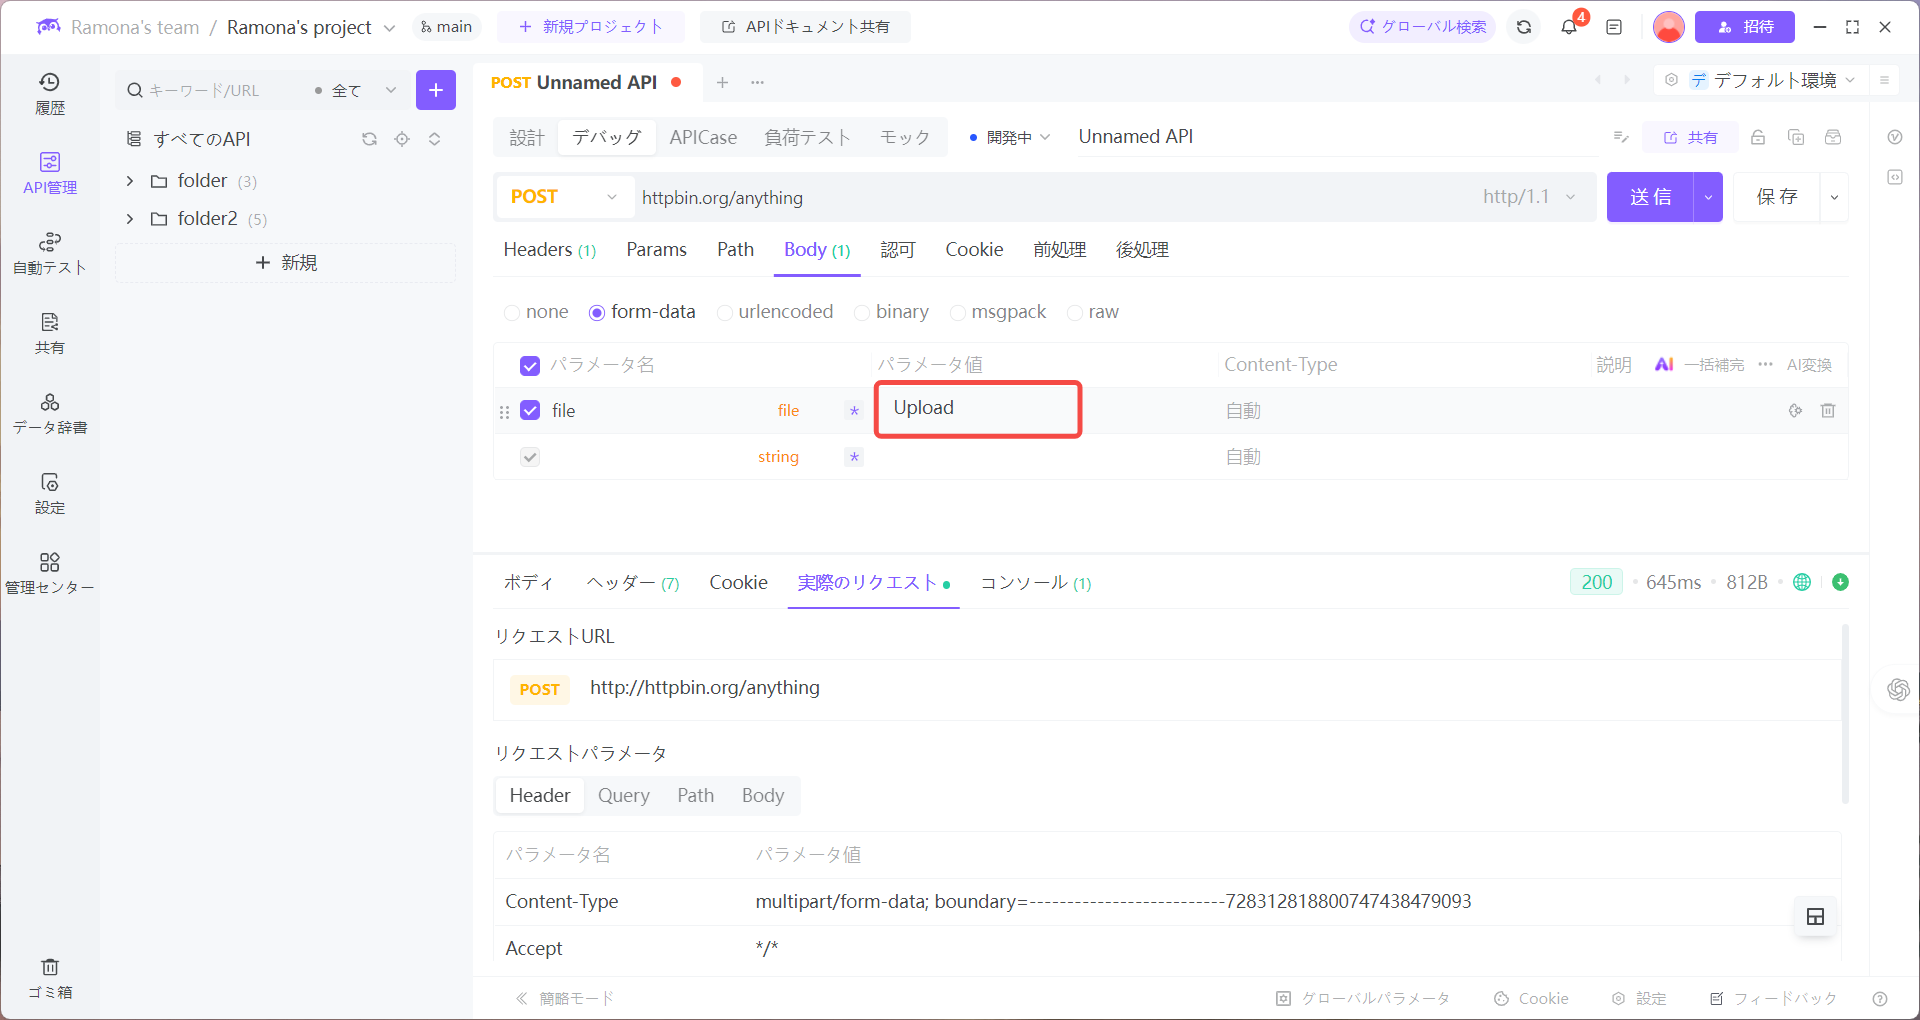Open the POST method dropdown

564,197
